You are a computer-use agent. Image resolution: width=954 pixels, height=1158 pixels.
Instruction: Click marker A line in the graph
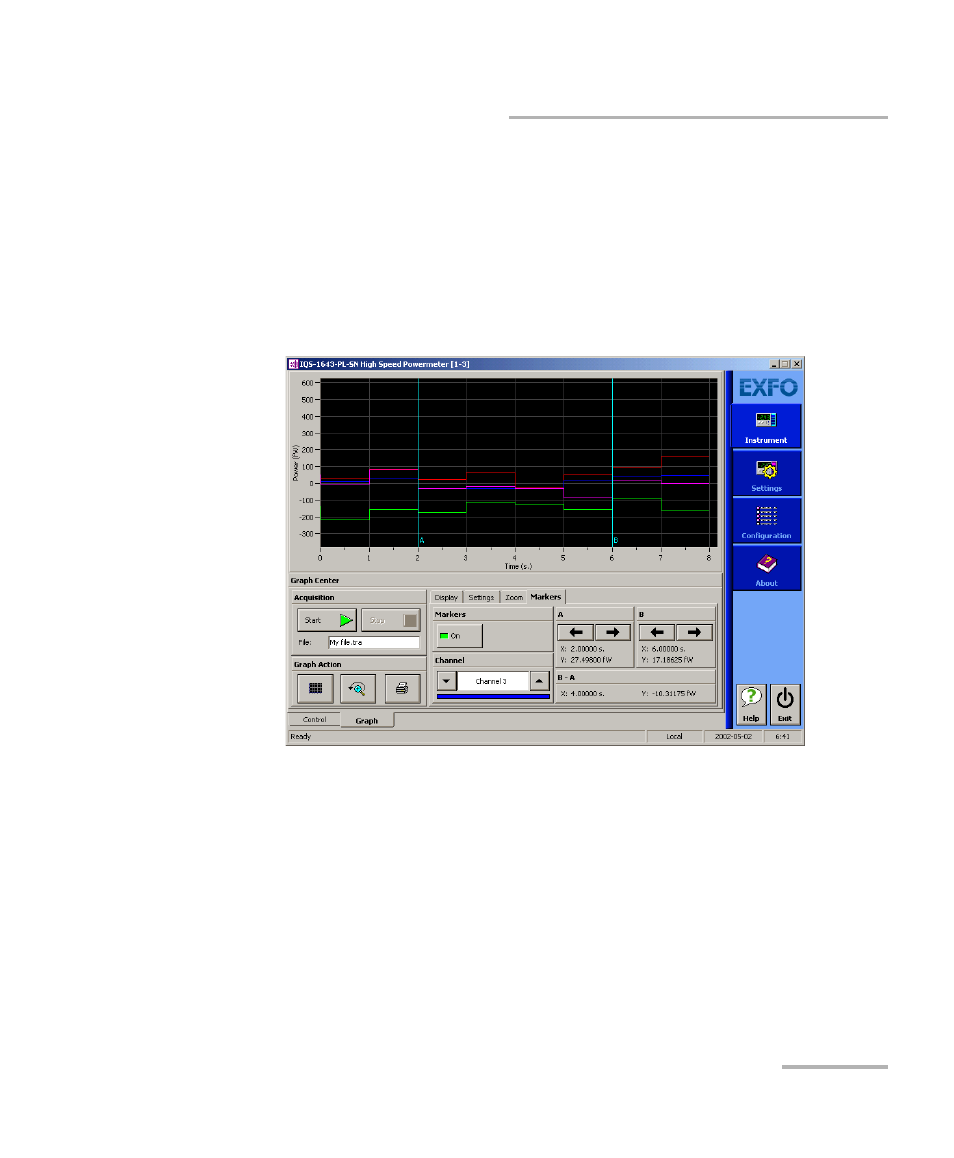pyautogui.click(x=419, y=463)
